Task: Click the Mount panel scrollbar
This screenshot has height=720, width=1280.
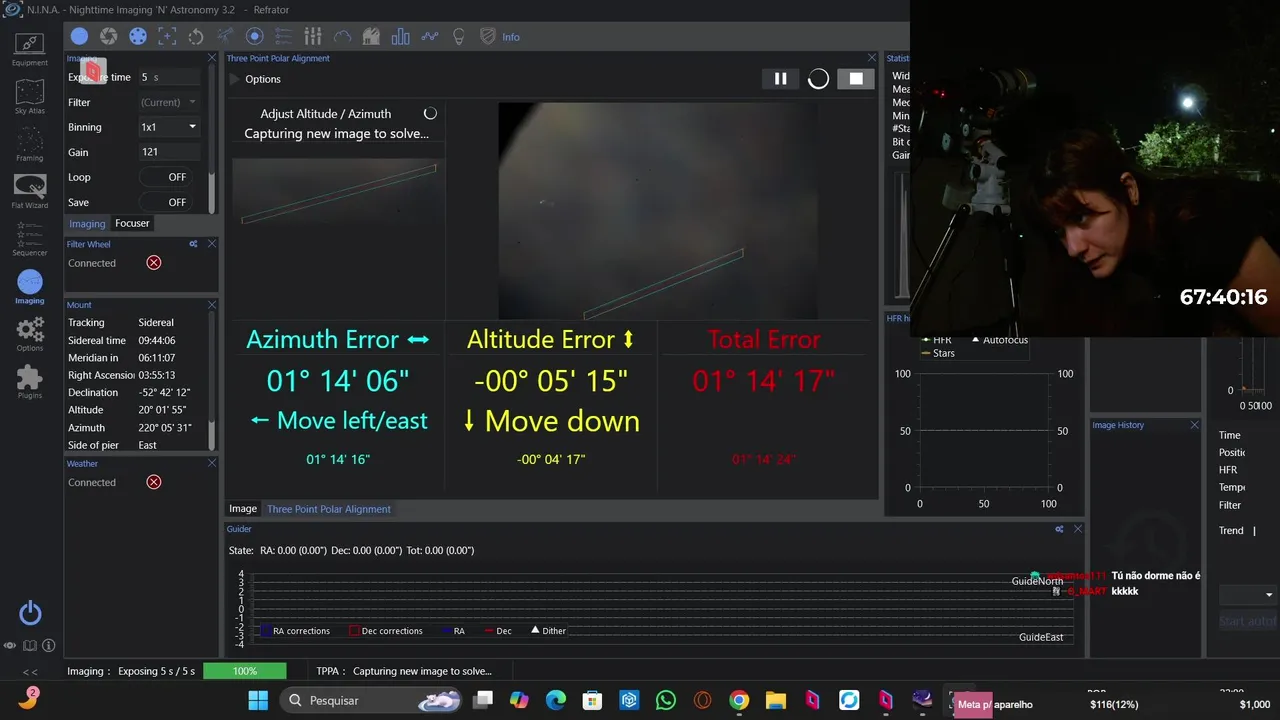Action: point(211,382)
